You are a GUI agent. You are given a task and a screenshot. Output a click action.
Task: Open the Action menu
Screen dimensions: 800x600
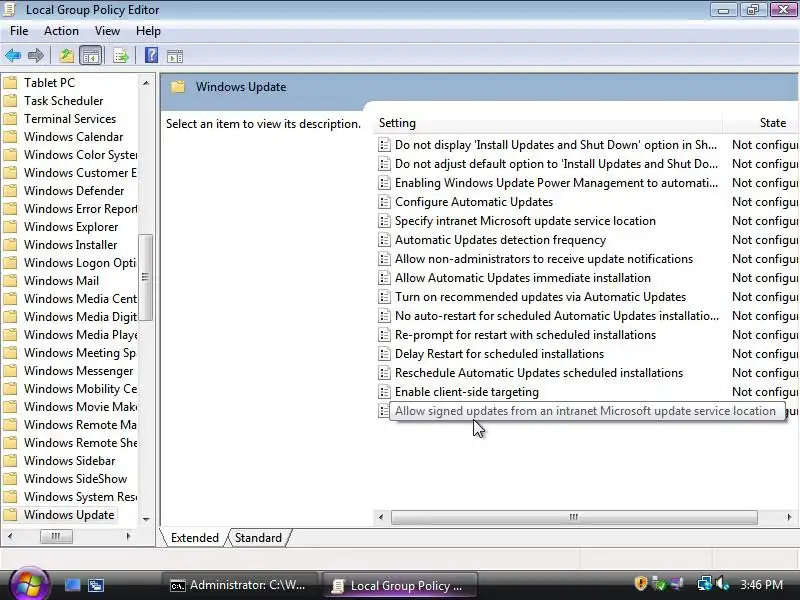61,31
